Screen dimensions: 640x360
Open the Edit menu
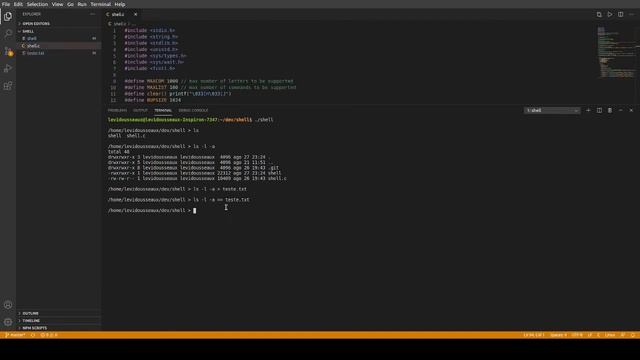(18, 4)
